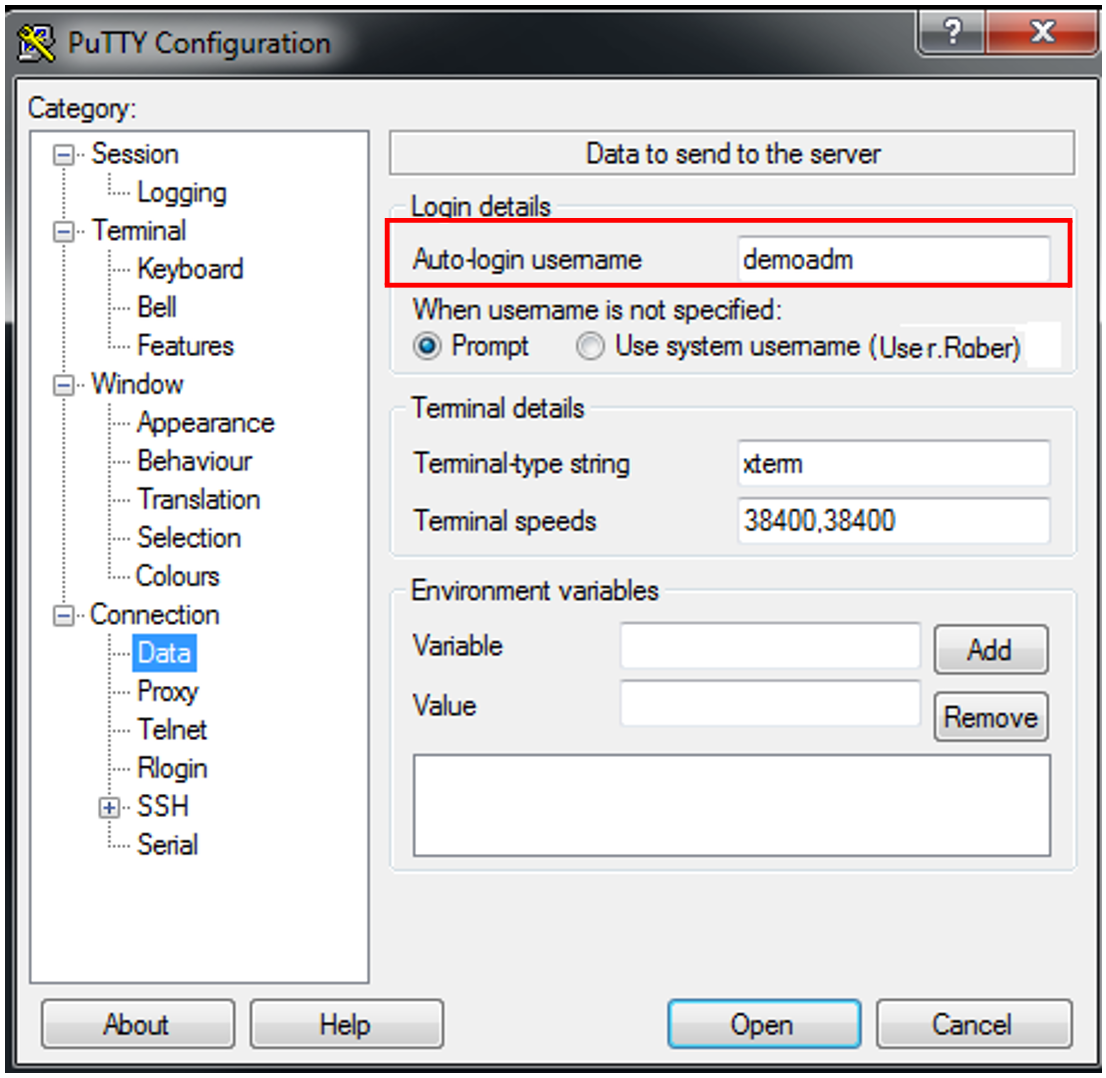Open the Translation category
1106x1078 pixels.
click(198, 499)
